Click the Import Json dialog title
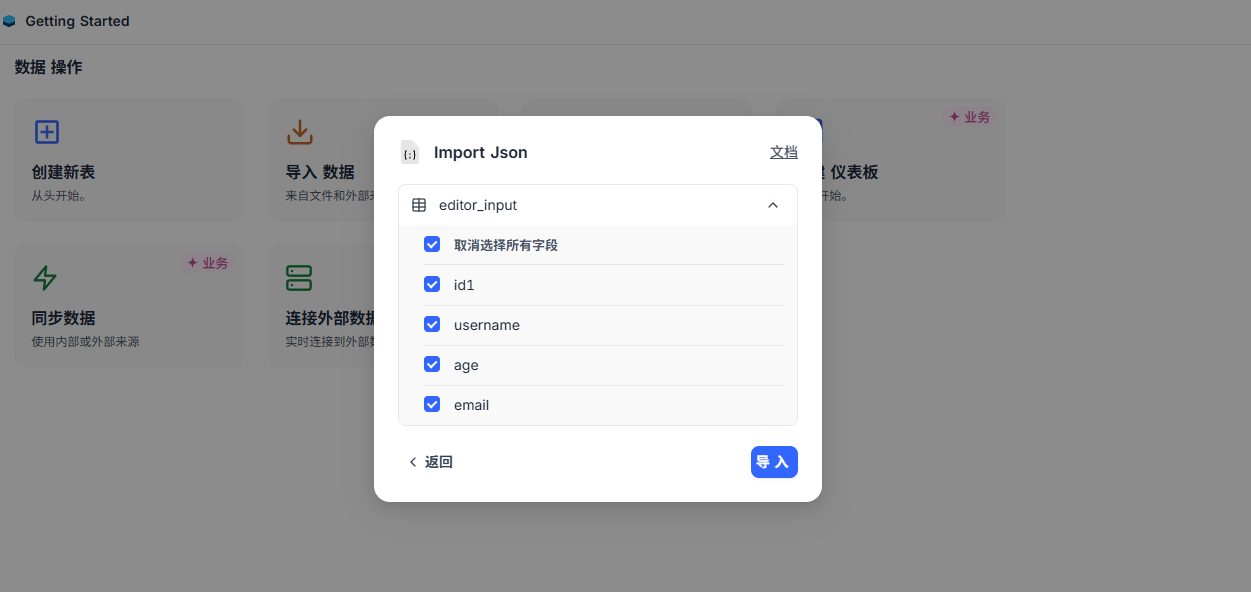Image resolution: width=1251 pixels, height=592 pixels. click(x=481, y=152)
